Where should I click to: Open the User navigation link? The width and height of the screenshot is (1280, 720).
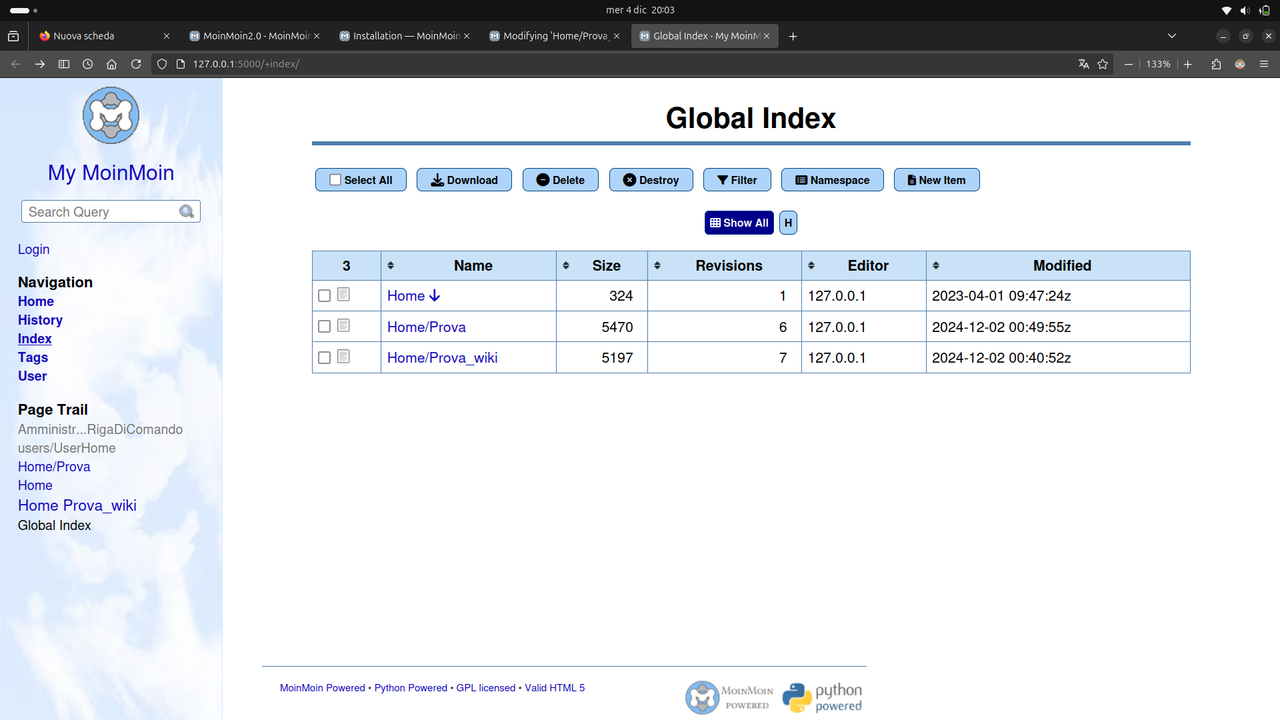pos(32,376)
